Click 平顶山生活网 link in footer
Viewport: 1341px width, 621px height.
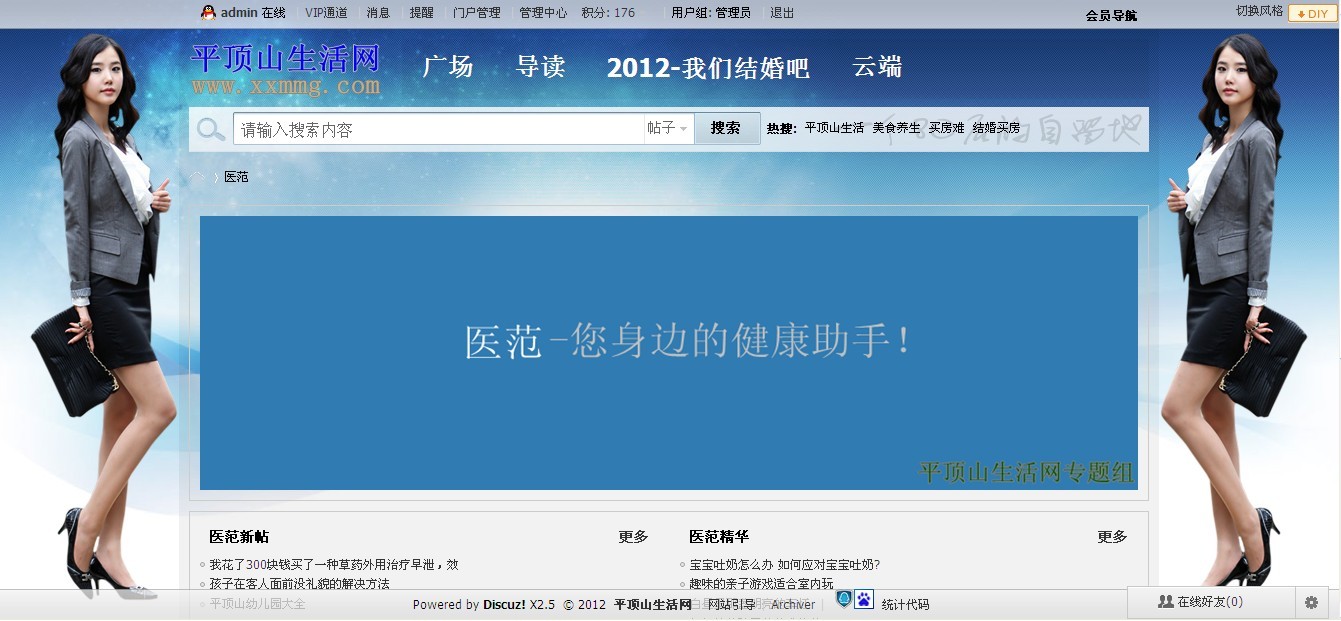coord(653,605)
